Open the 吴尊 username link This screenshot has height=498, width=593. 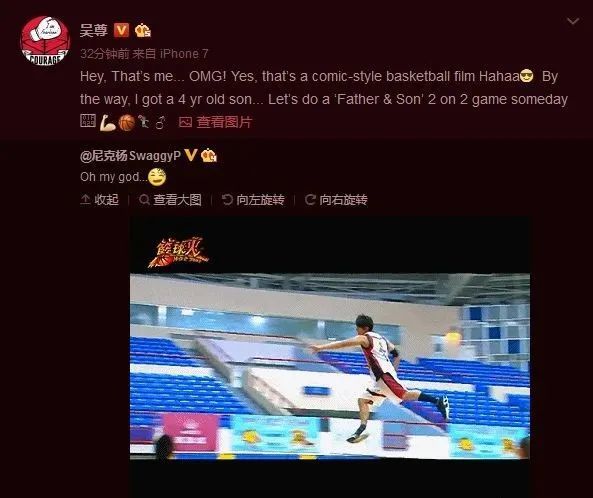[x=94, y=30]
